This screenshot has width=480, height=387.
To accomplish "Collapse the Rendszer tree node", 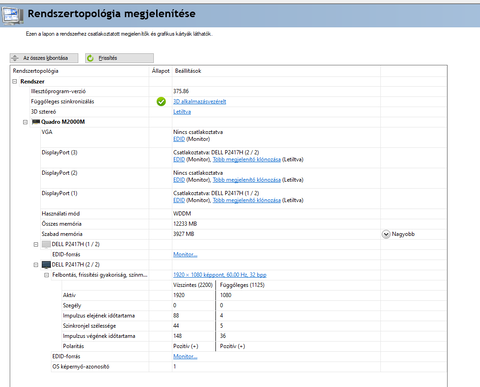I will point(15,81).
